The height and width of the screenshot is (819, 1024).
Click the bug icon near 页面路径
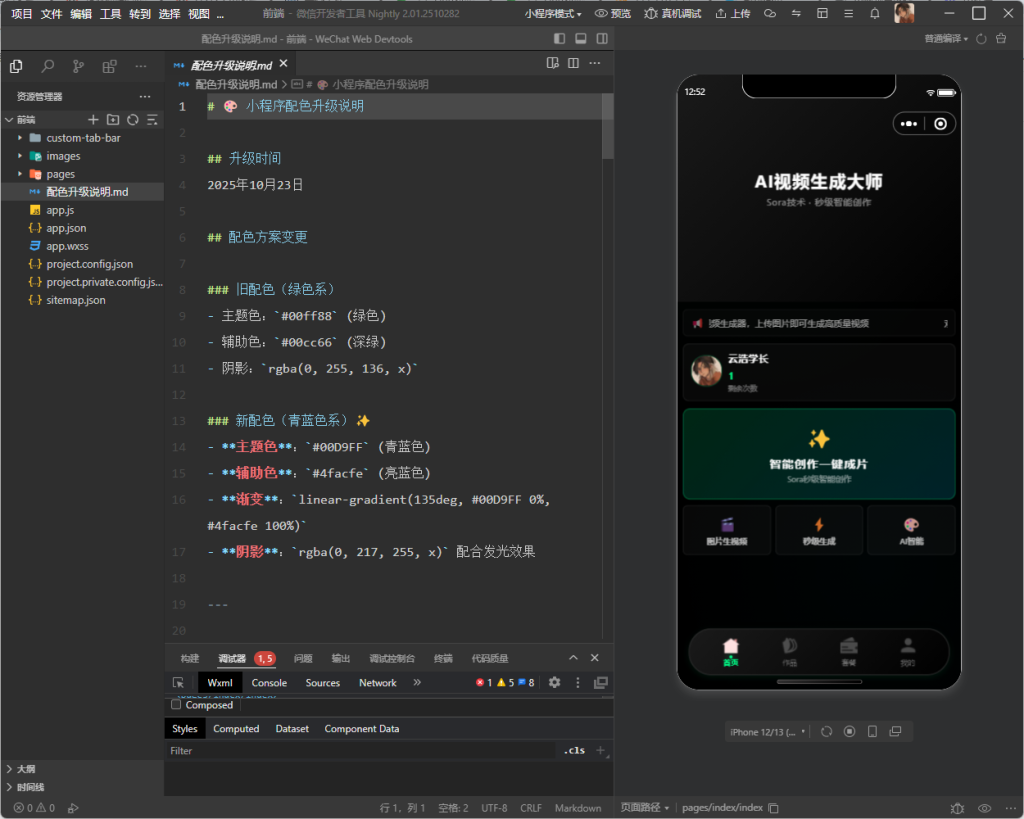point(956,807)
